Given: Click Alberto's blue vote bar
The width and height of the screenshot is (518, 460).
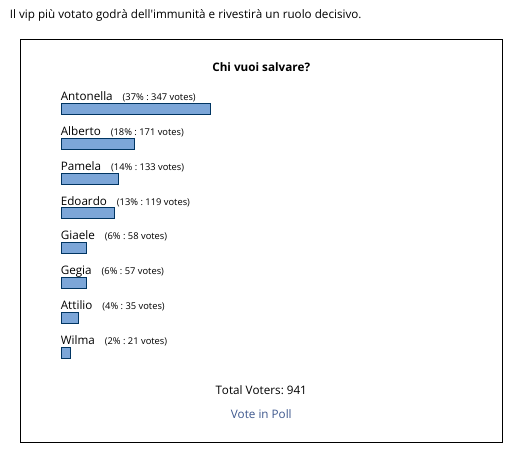Looking at the screenshot, I should click(x=98, y=144).
